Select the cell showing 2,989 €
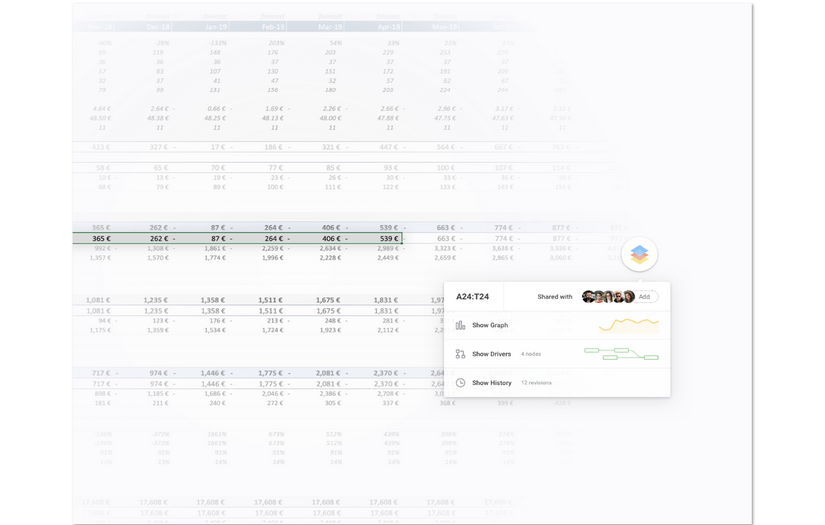 tap(388, 248)
